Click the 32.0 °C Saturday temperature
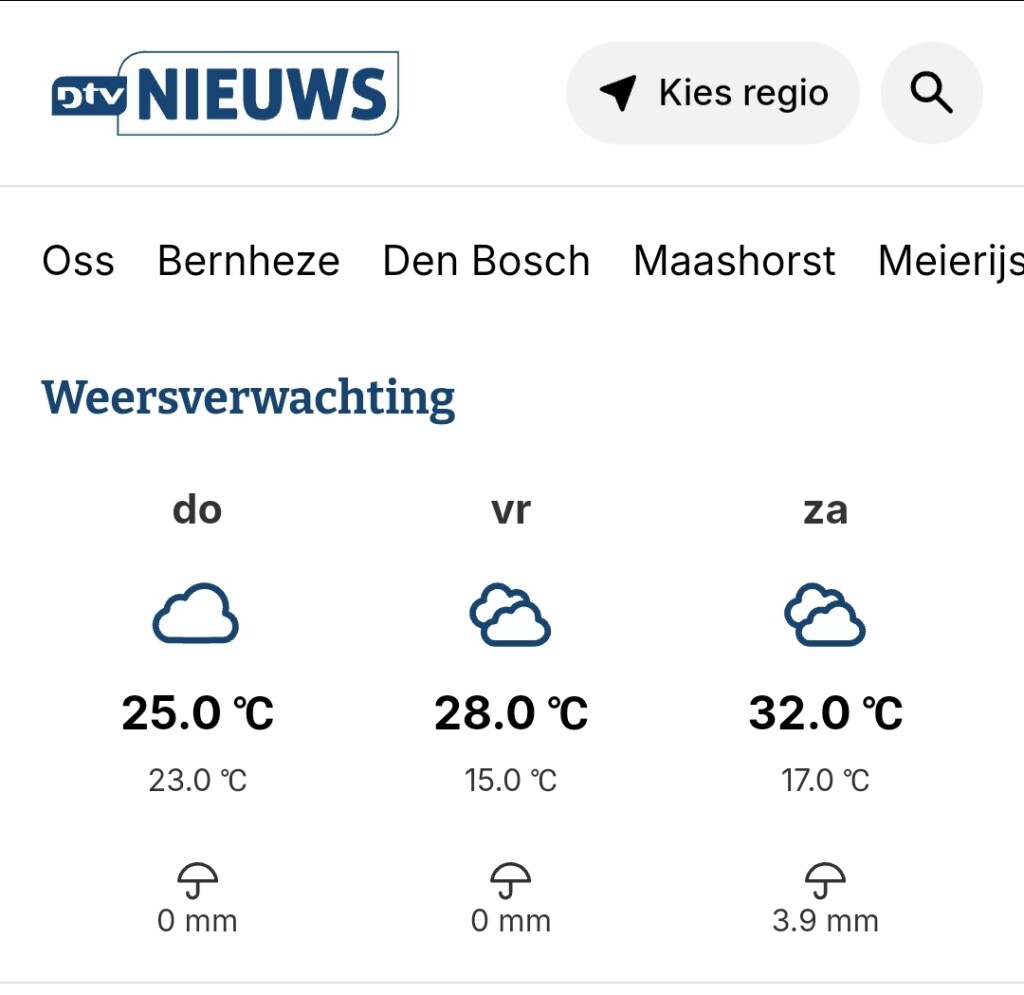Viewport: 1024px width, 995px height. tap(825, 714)
